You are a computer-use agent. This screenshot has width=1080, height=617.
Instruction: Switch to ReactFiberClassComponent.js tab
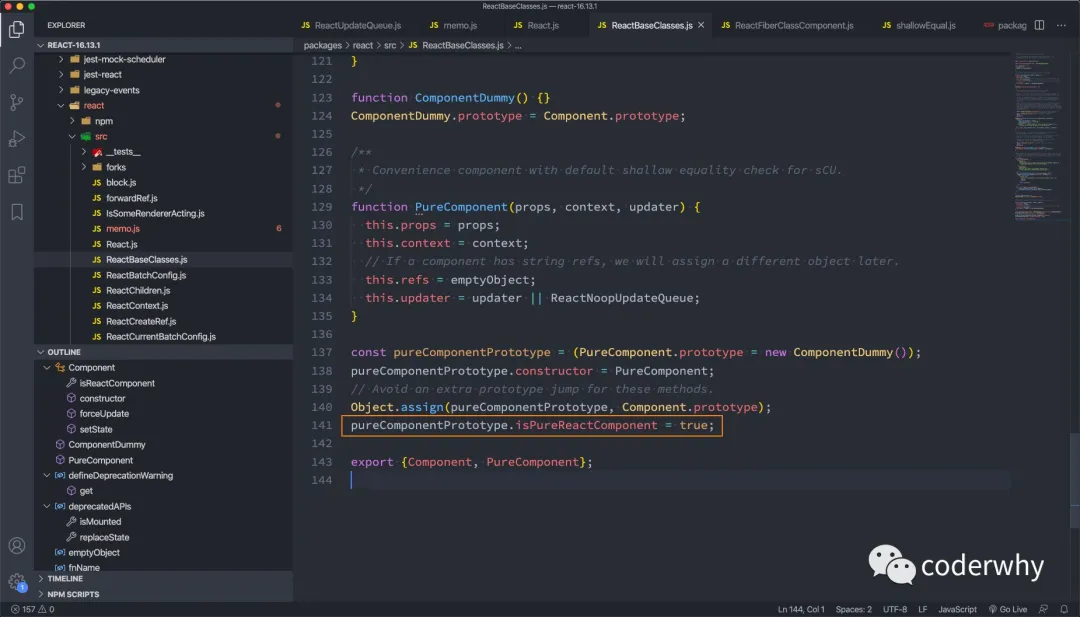(x=787, y=25)
